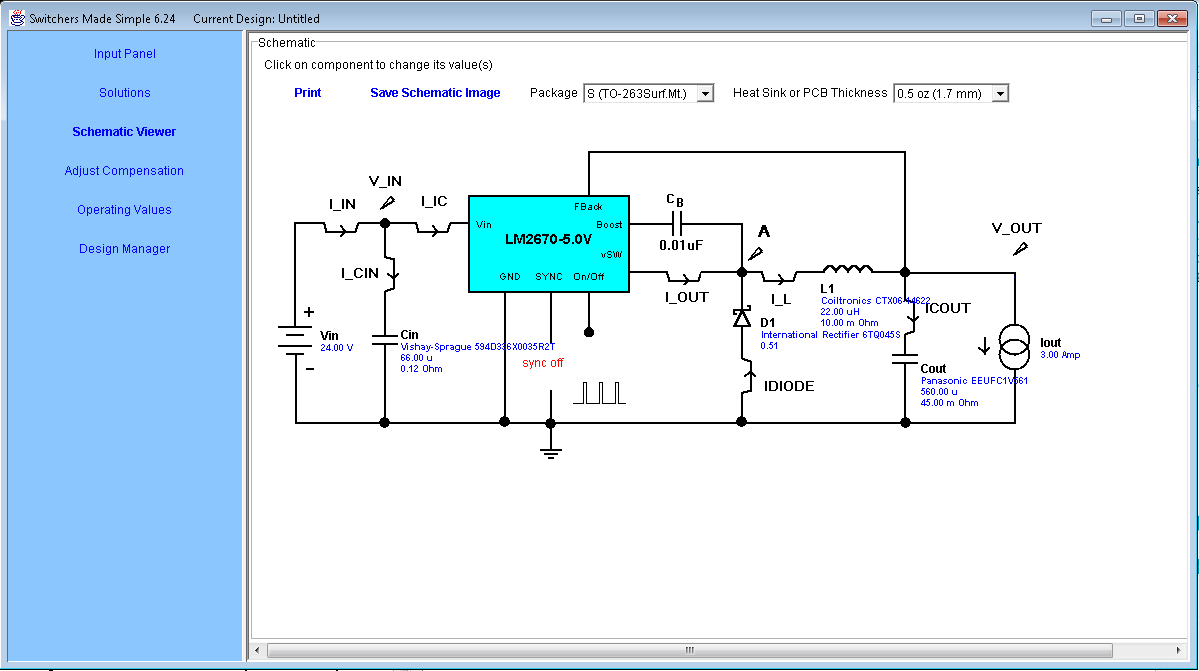This screenshot has width=1199, height=671.
Task: Click the LM2670-5.0V regulator chip block
Action: [549, 244]
